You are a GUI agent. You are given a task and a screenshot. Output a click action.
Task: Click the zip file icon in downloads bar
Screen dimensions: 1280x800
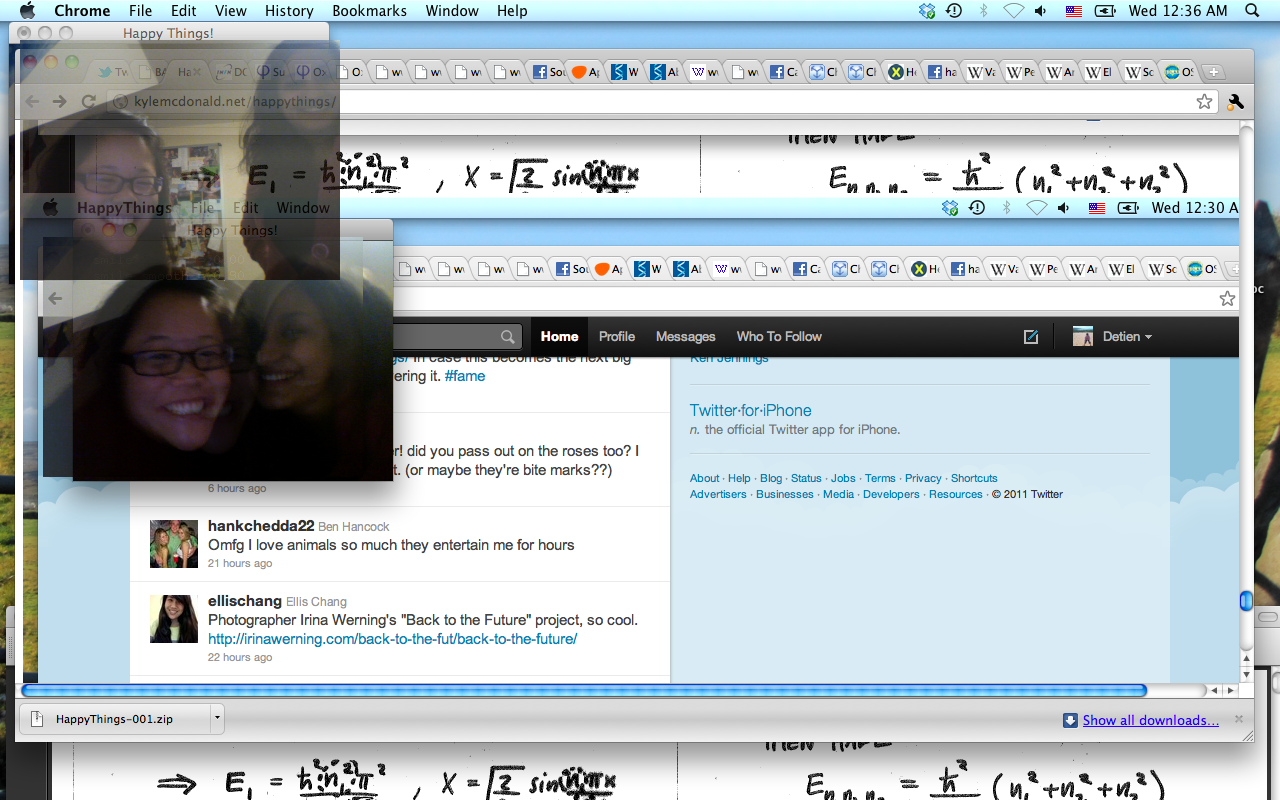tap(38, 718)
